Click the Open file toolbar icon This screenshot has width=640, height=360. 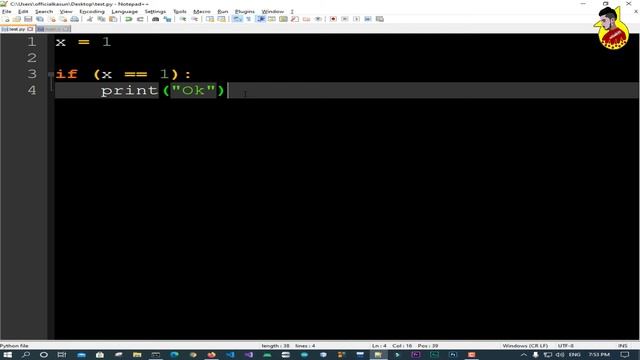tap(17, 19)
